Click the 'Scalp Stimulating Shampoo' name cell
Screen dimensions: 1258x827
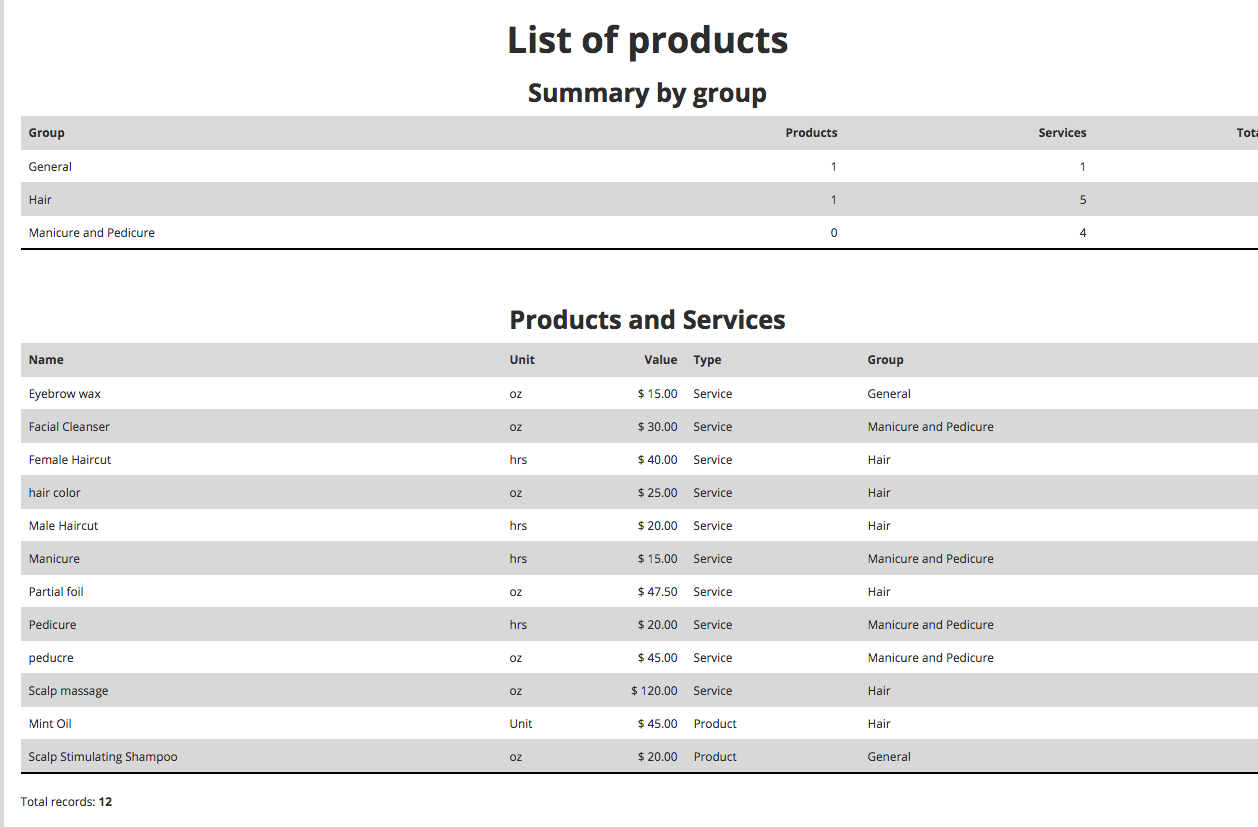click(103, 757)
